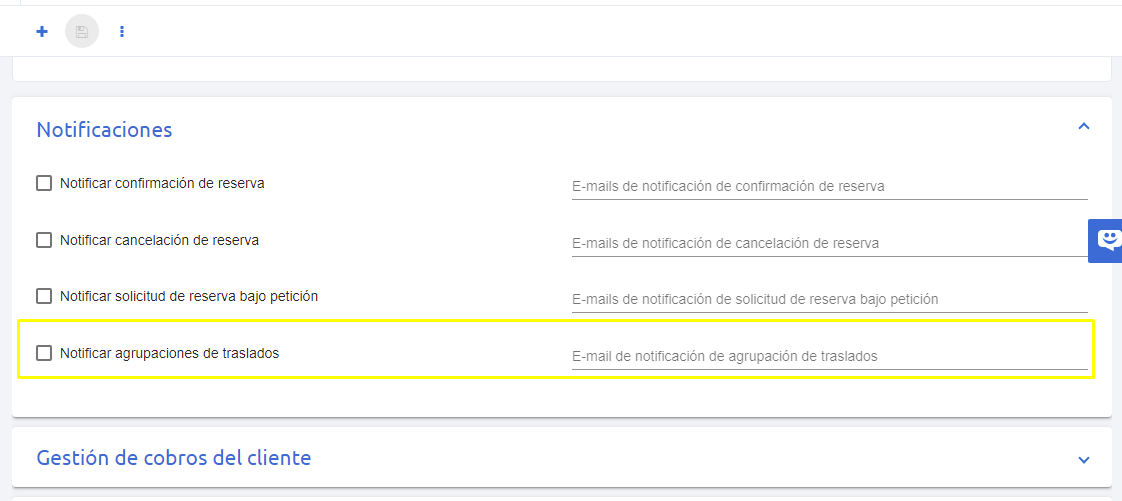Tick the Notificar cancelación de reserva checkbox
1122x501 pixels.
pyautogui.click(x=44, y=240)
